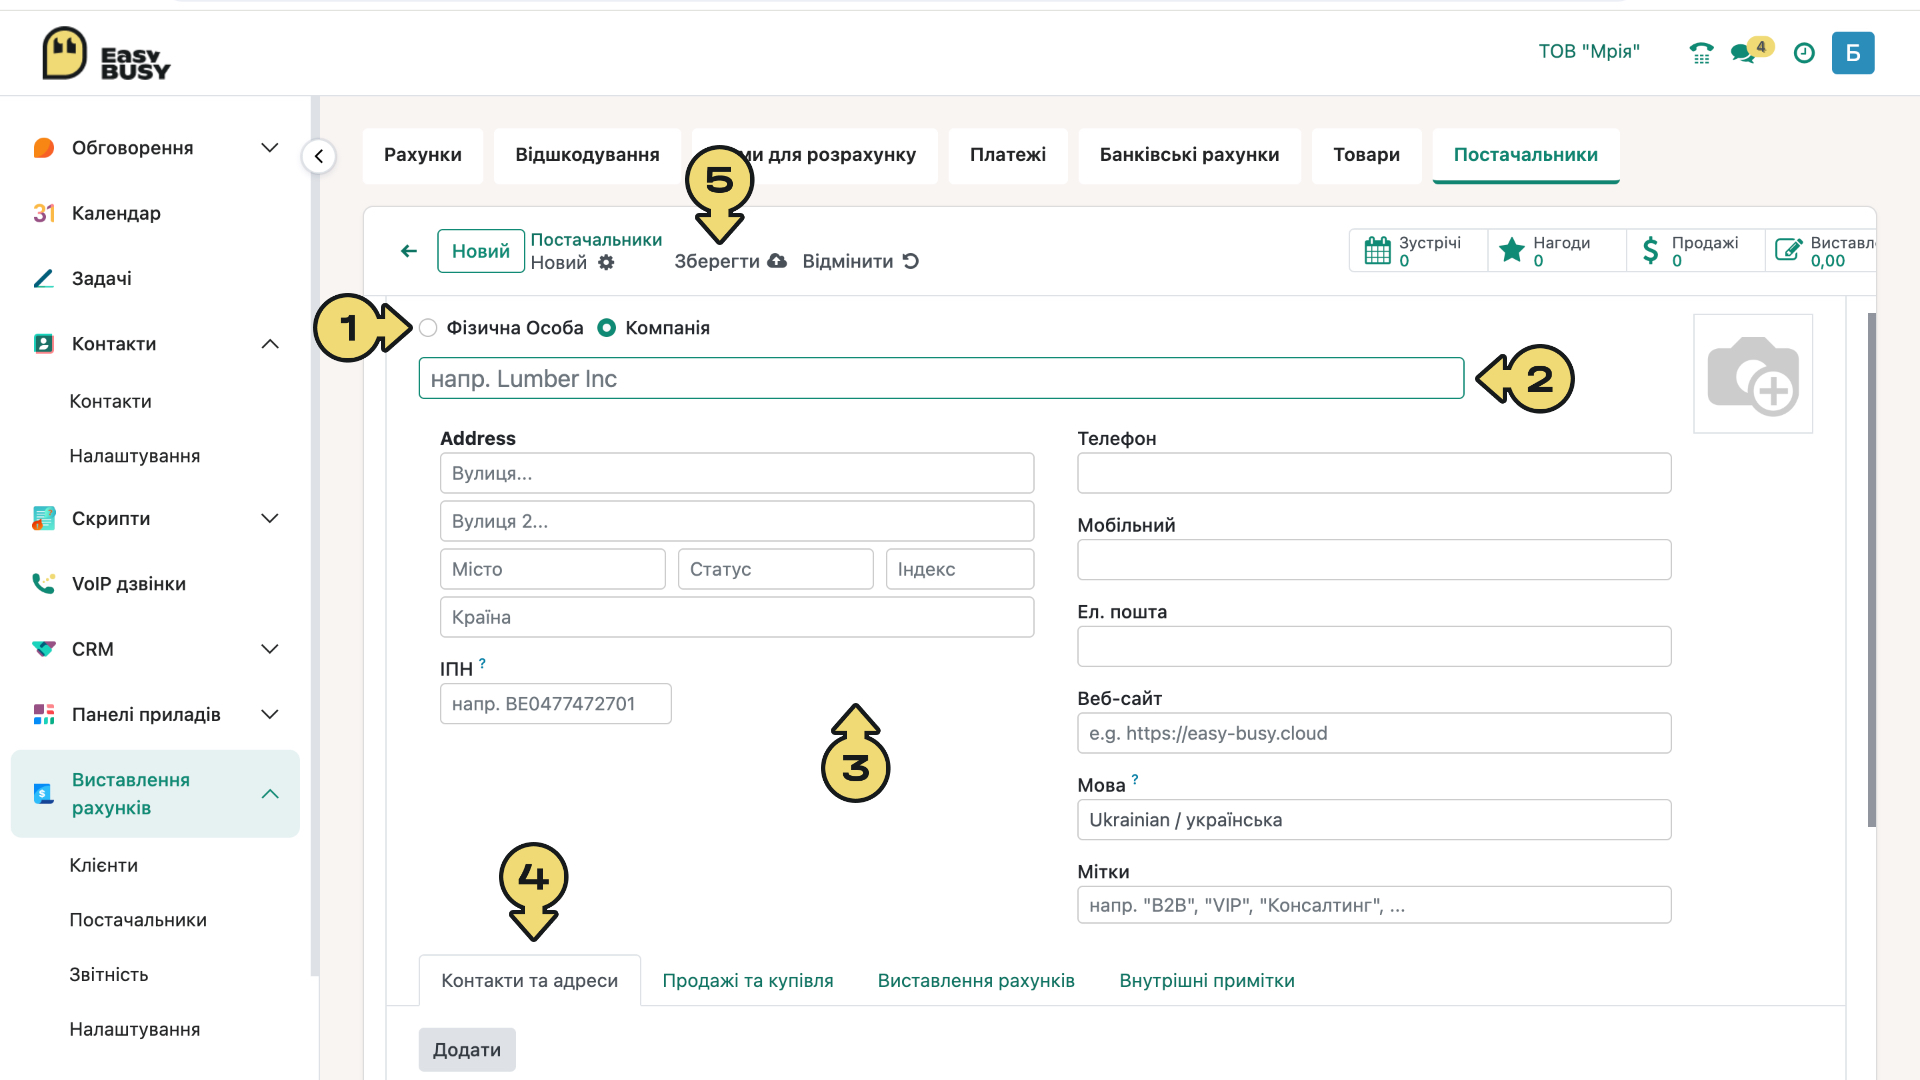
Task: Click the cloud upload save icon
Action: click(777, 261)
